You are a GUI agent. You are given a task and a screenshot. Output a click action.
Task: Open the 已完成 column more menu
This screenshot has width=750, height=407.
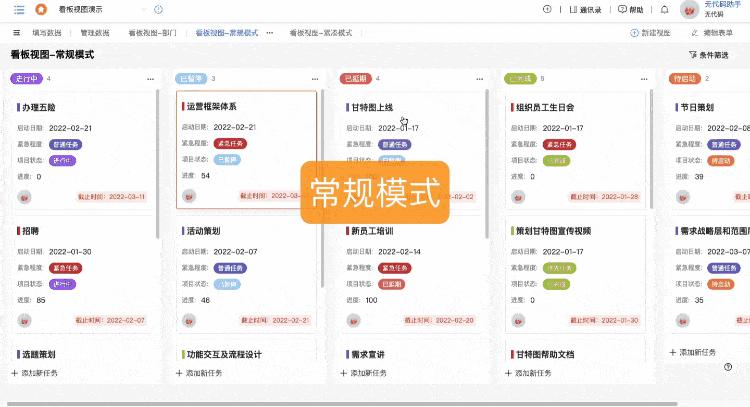point(644,79)
